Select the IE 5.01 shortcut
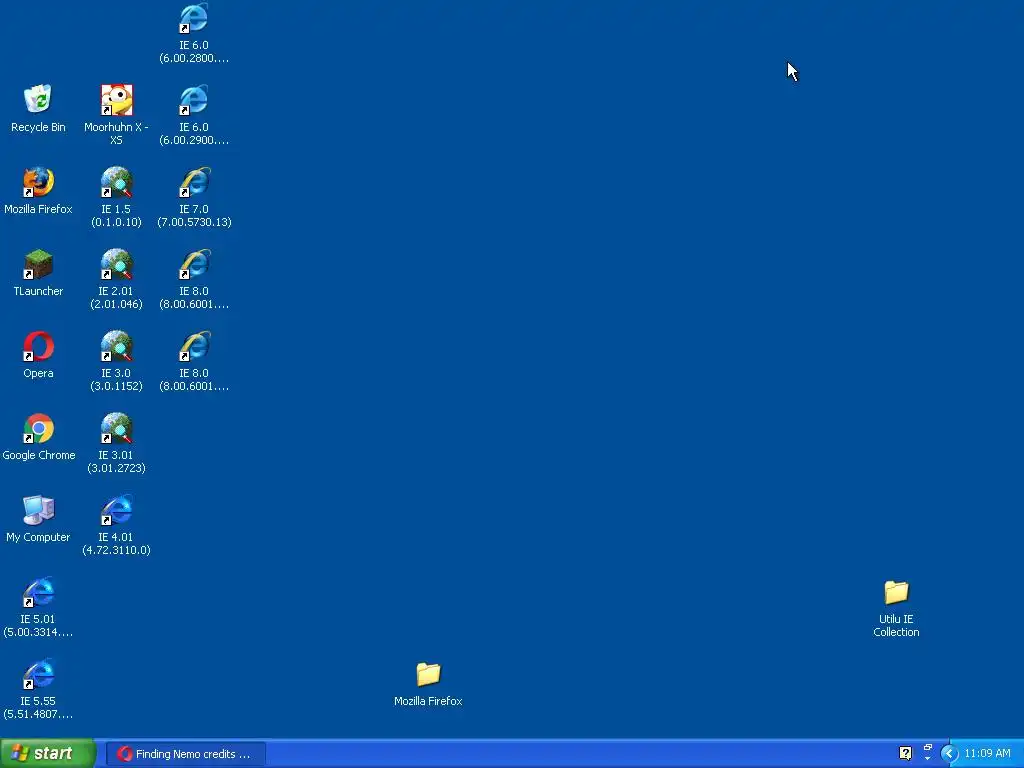The width and height of the screenshot is (1024, 768). point(39,607)
